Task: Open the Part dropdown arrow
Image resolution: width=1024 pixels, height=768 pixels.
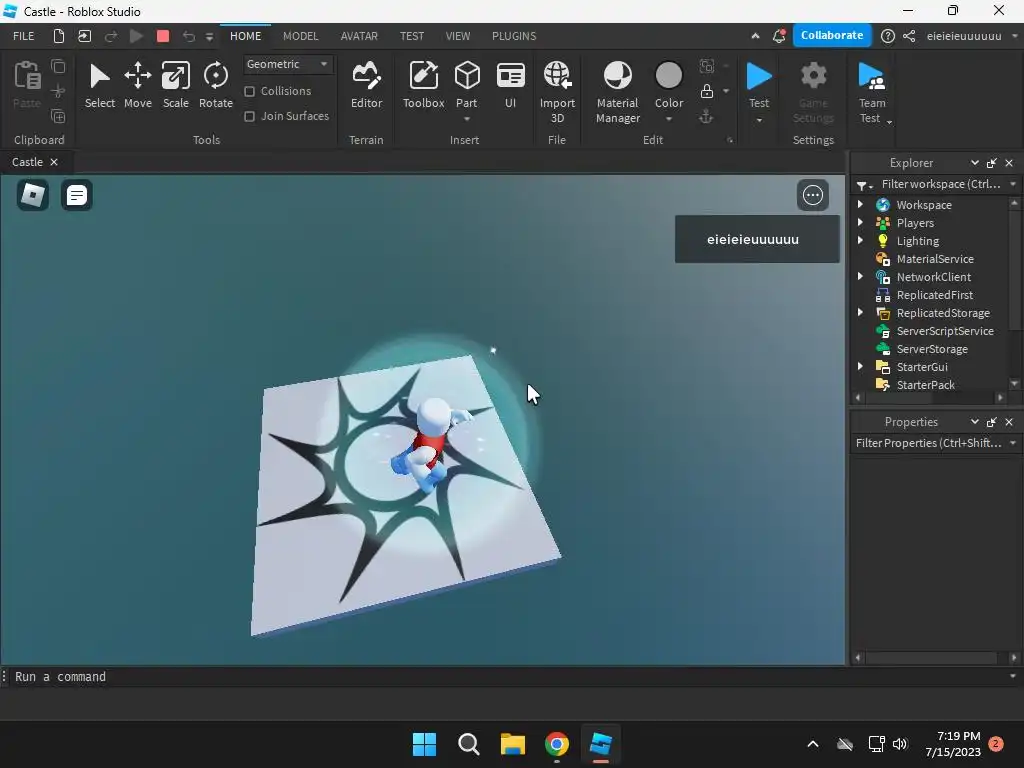Action: (467, 119)
